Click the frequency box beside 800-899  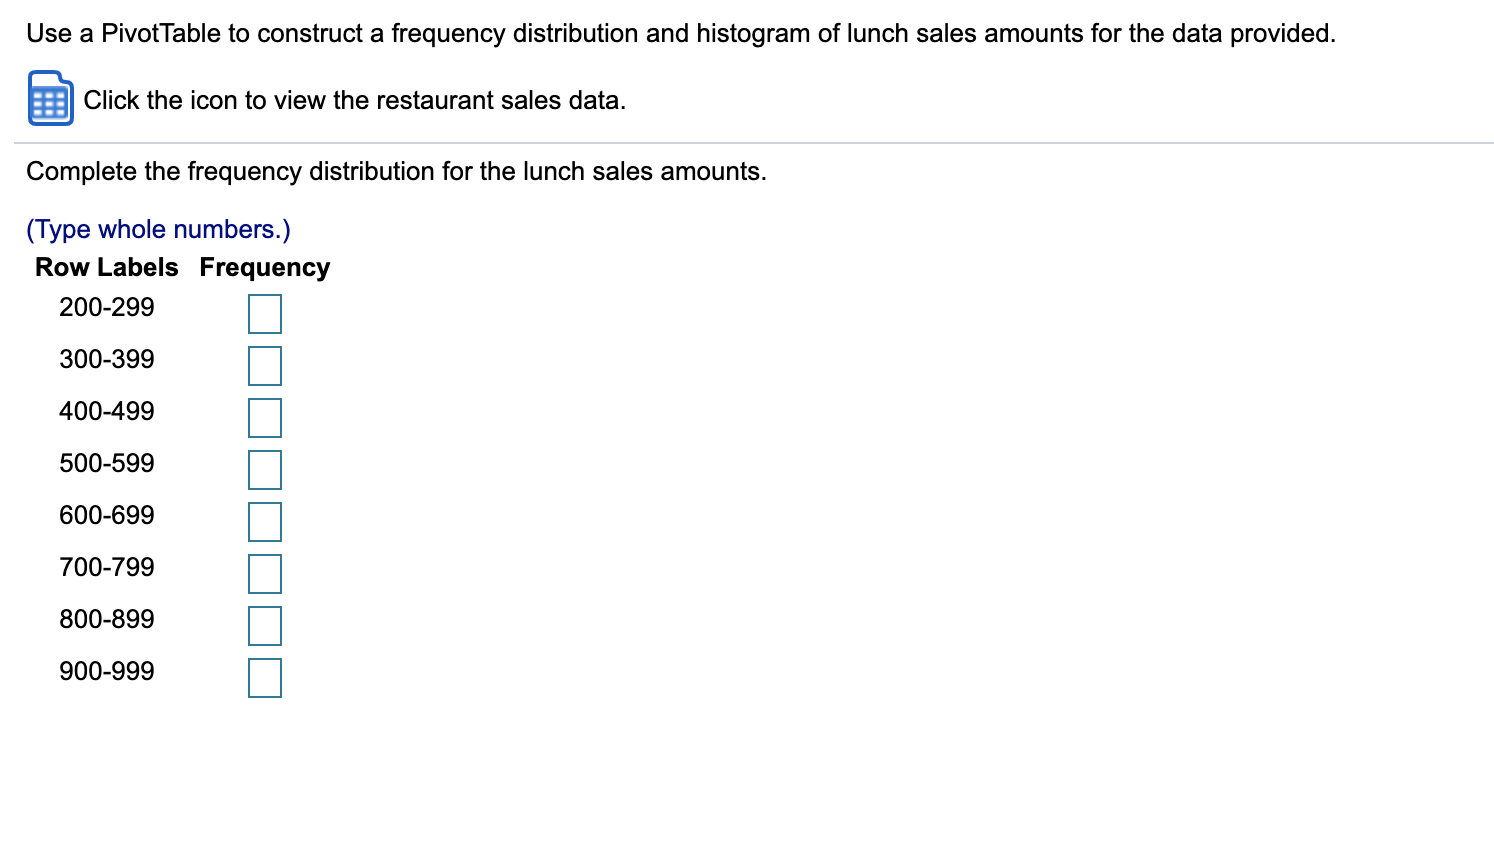point(264,625)
